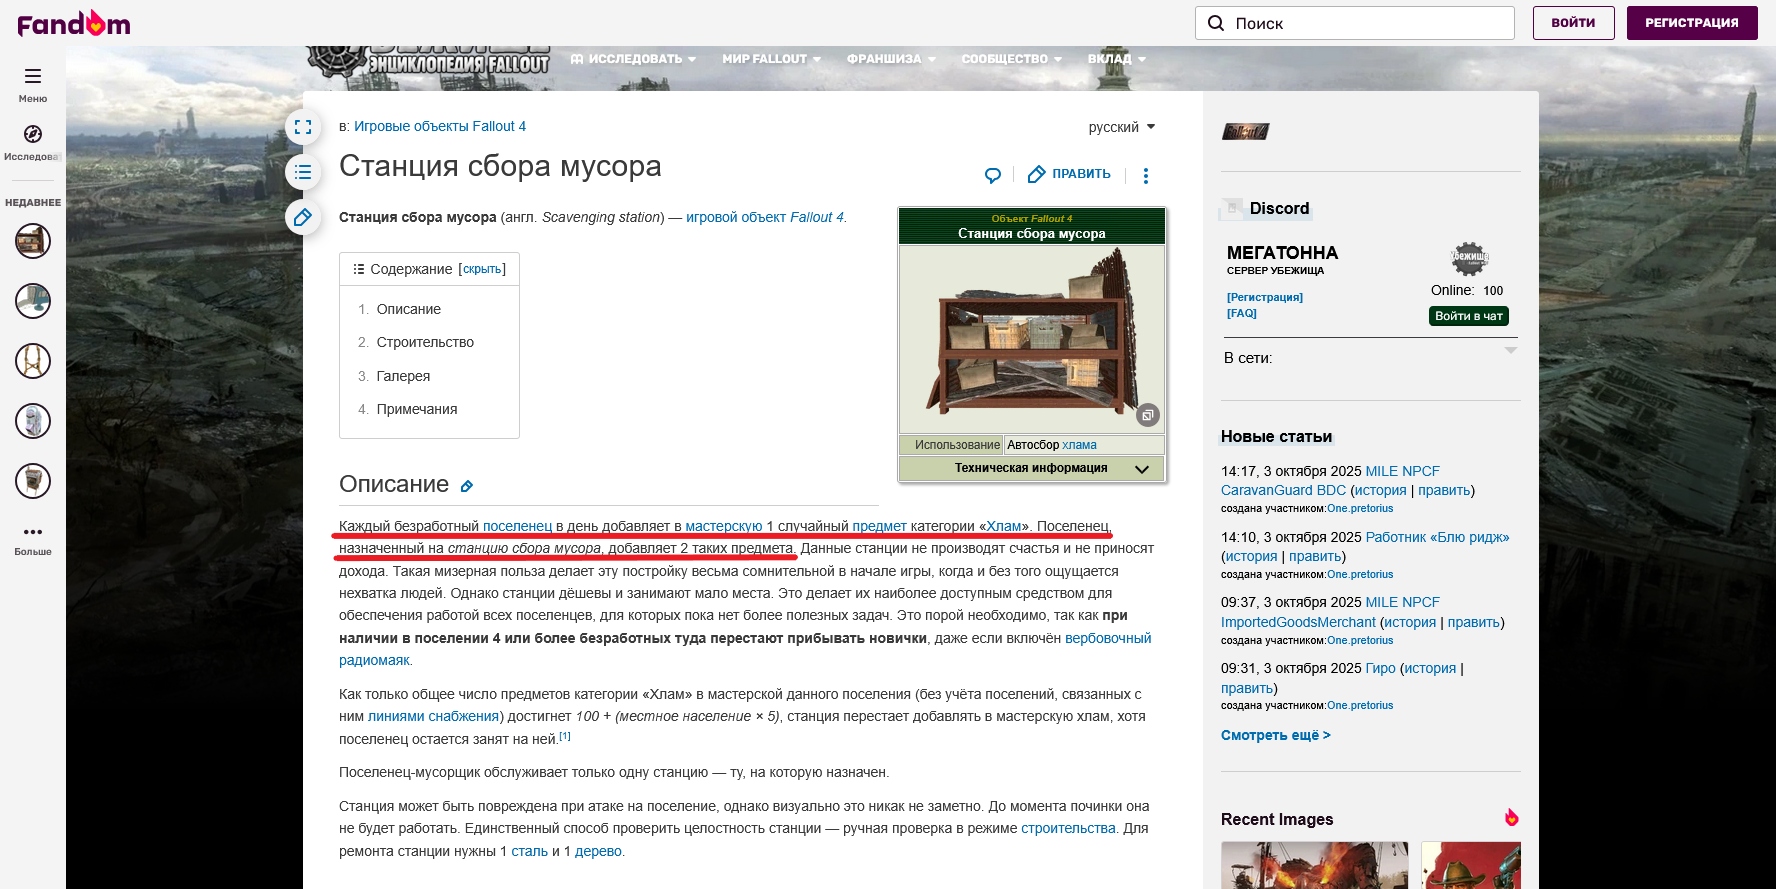1776x889 pixels.
Task: Follow the дерево link
Action: [598, 851]
